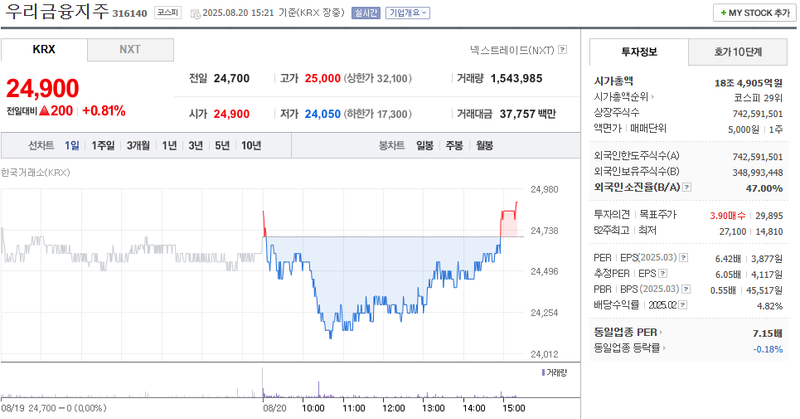Click the 7.15배 sector PER value

click(x=767, y=334)
